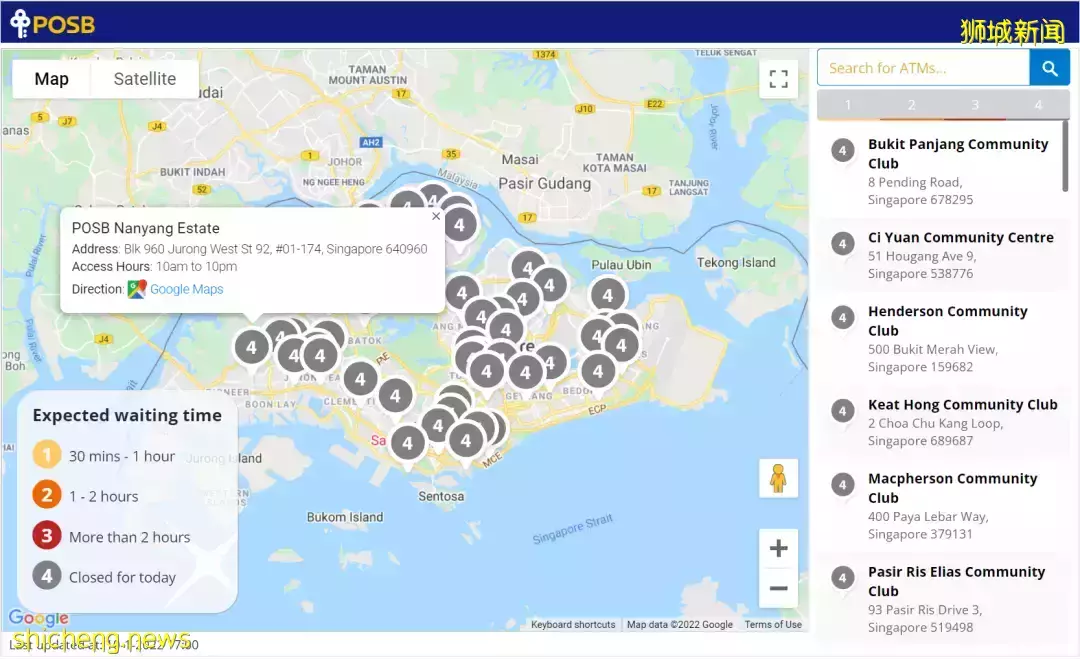The image size is (1080, 659).
Task: Click the Pasir Gudang label on map
Action: [x=544, y=183]
